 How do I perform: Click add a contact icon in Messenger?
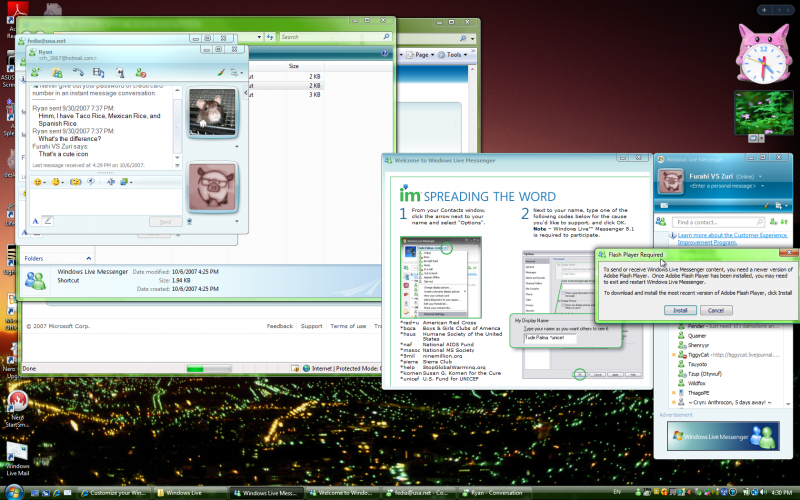tap(773, 222)
